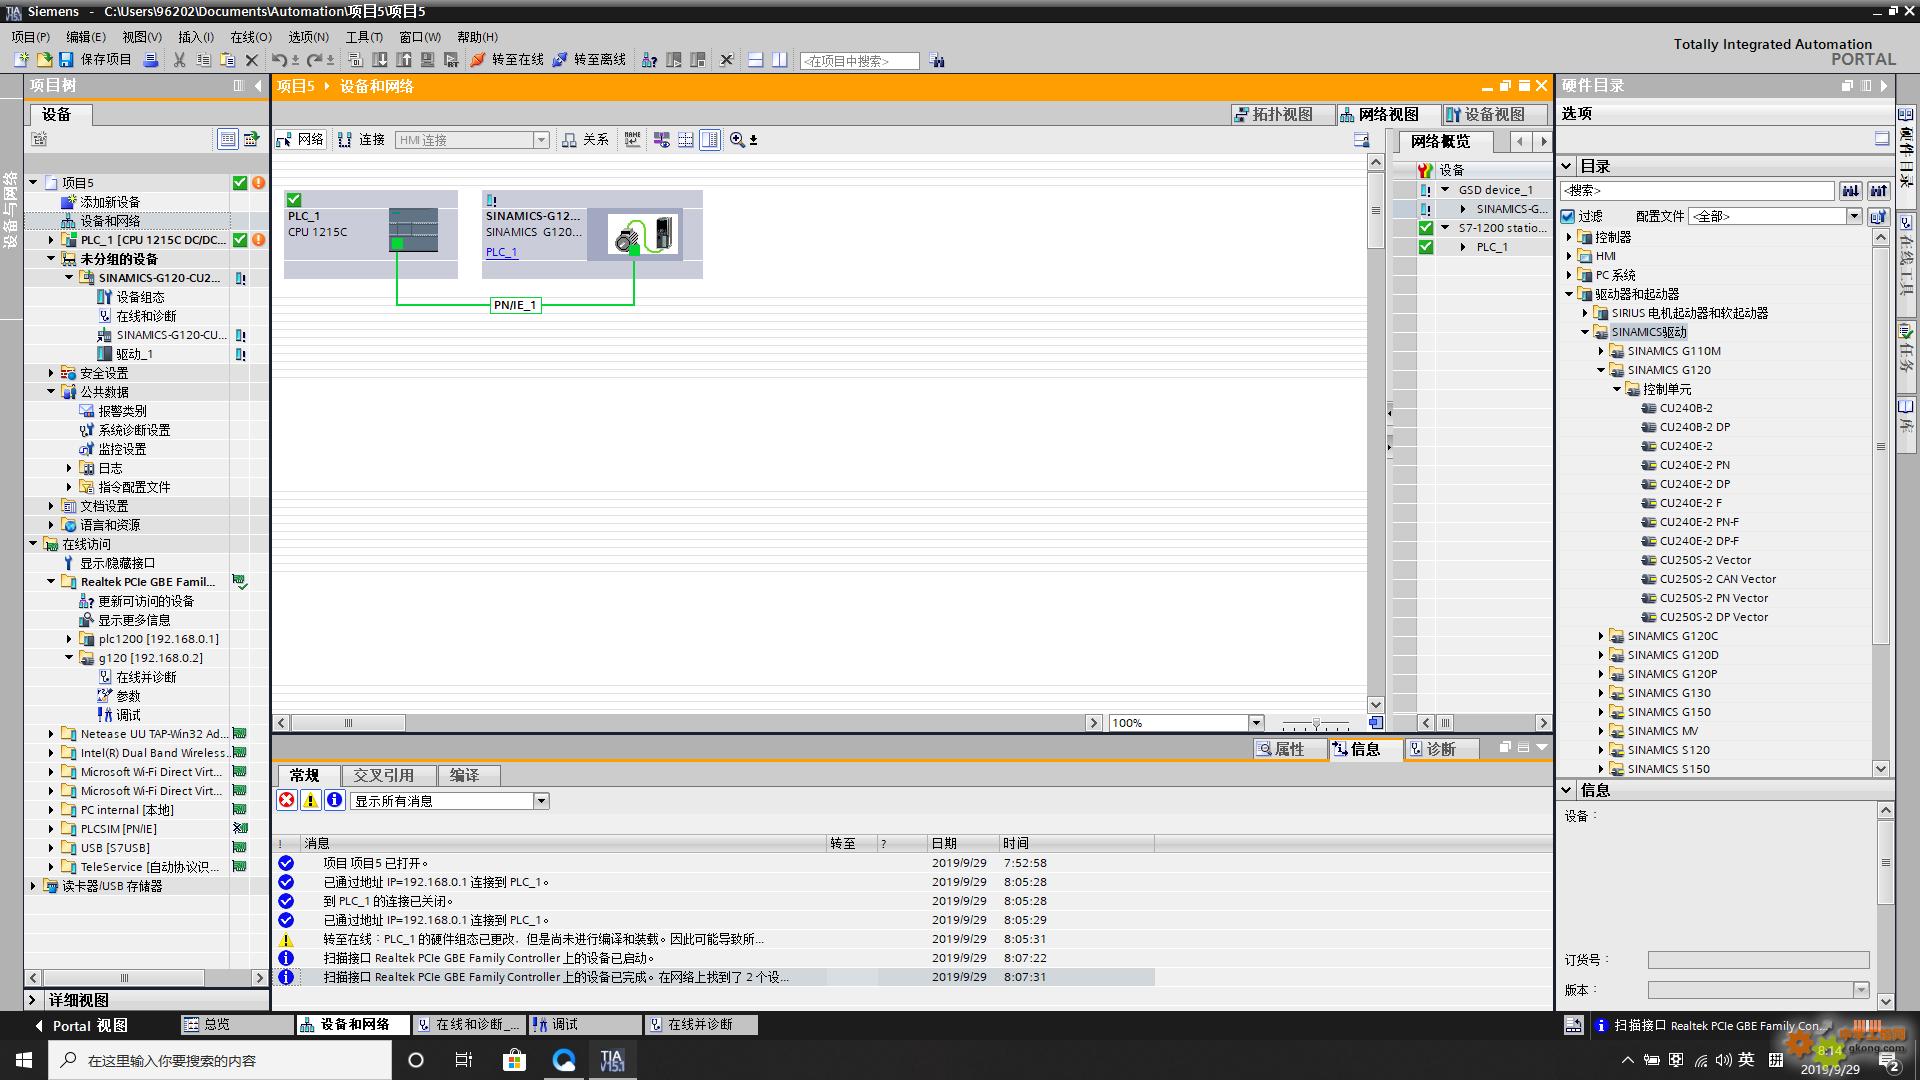This screenshot has width=1920, height=1080.
Task: Toggle the overview window icon above canvas
Action: coord(1361,140)
